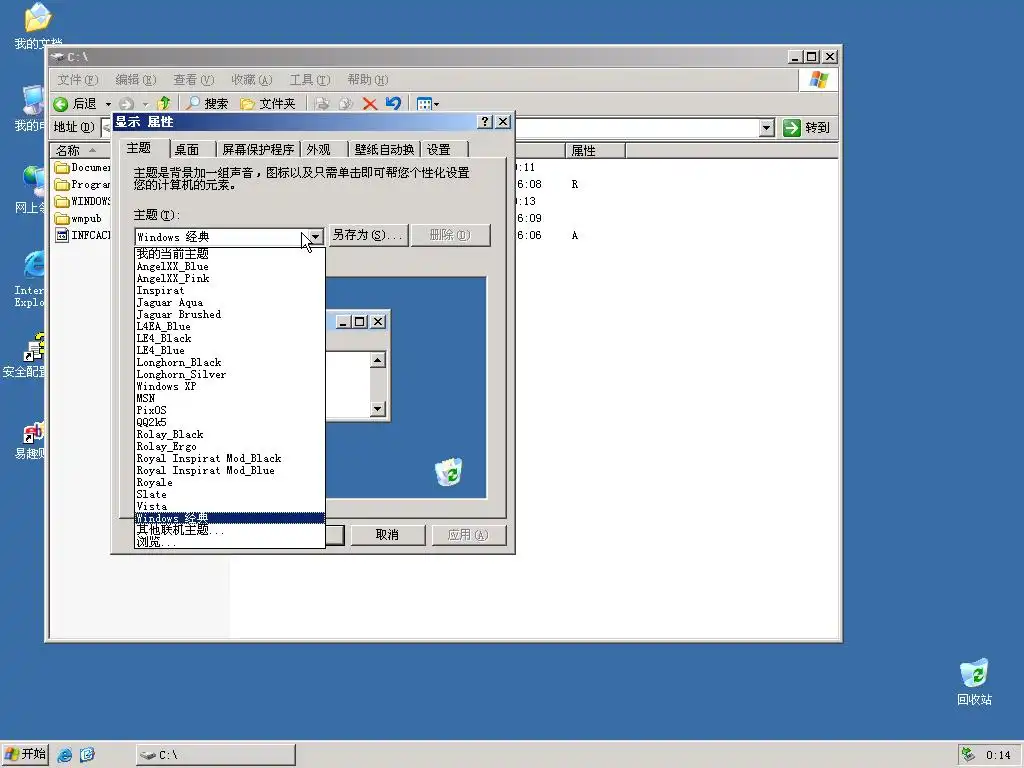Click the help question mark in dialog title
Image resolution: width=1024 pixels, height=768 pixels.
pyautogui.click(x=484, y=121)
